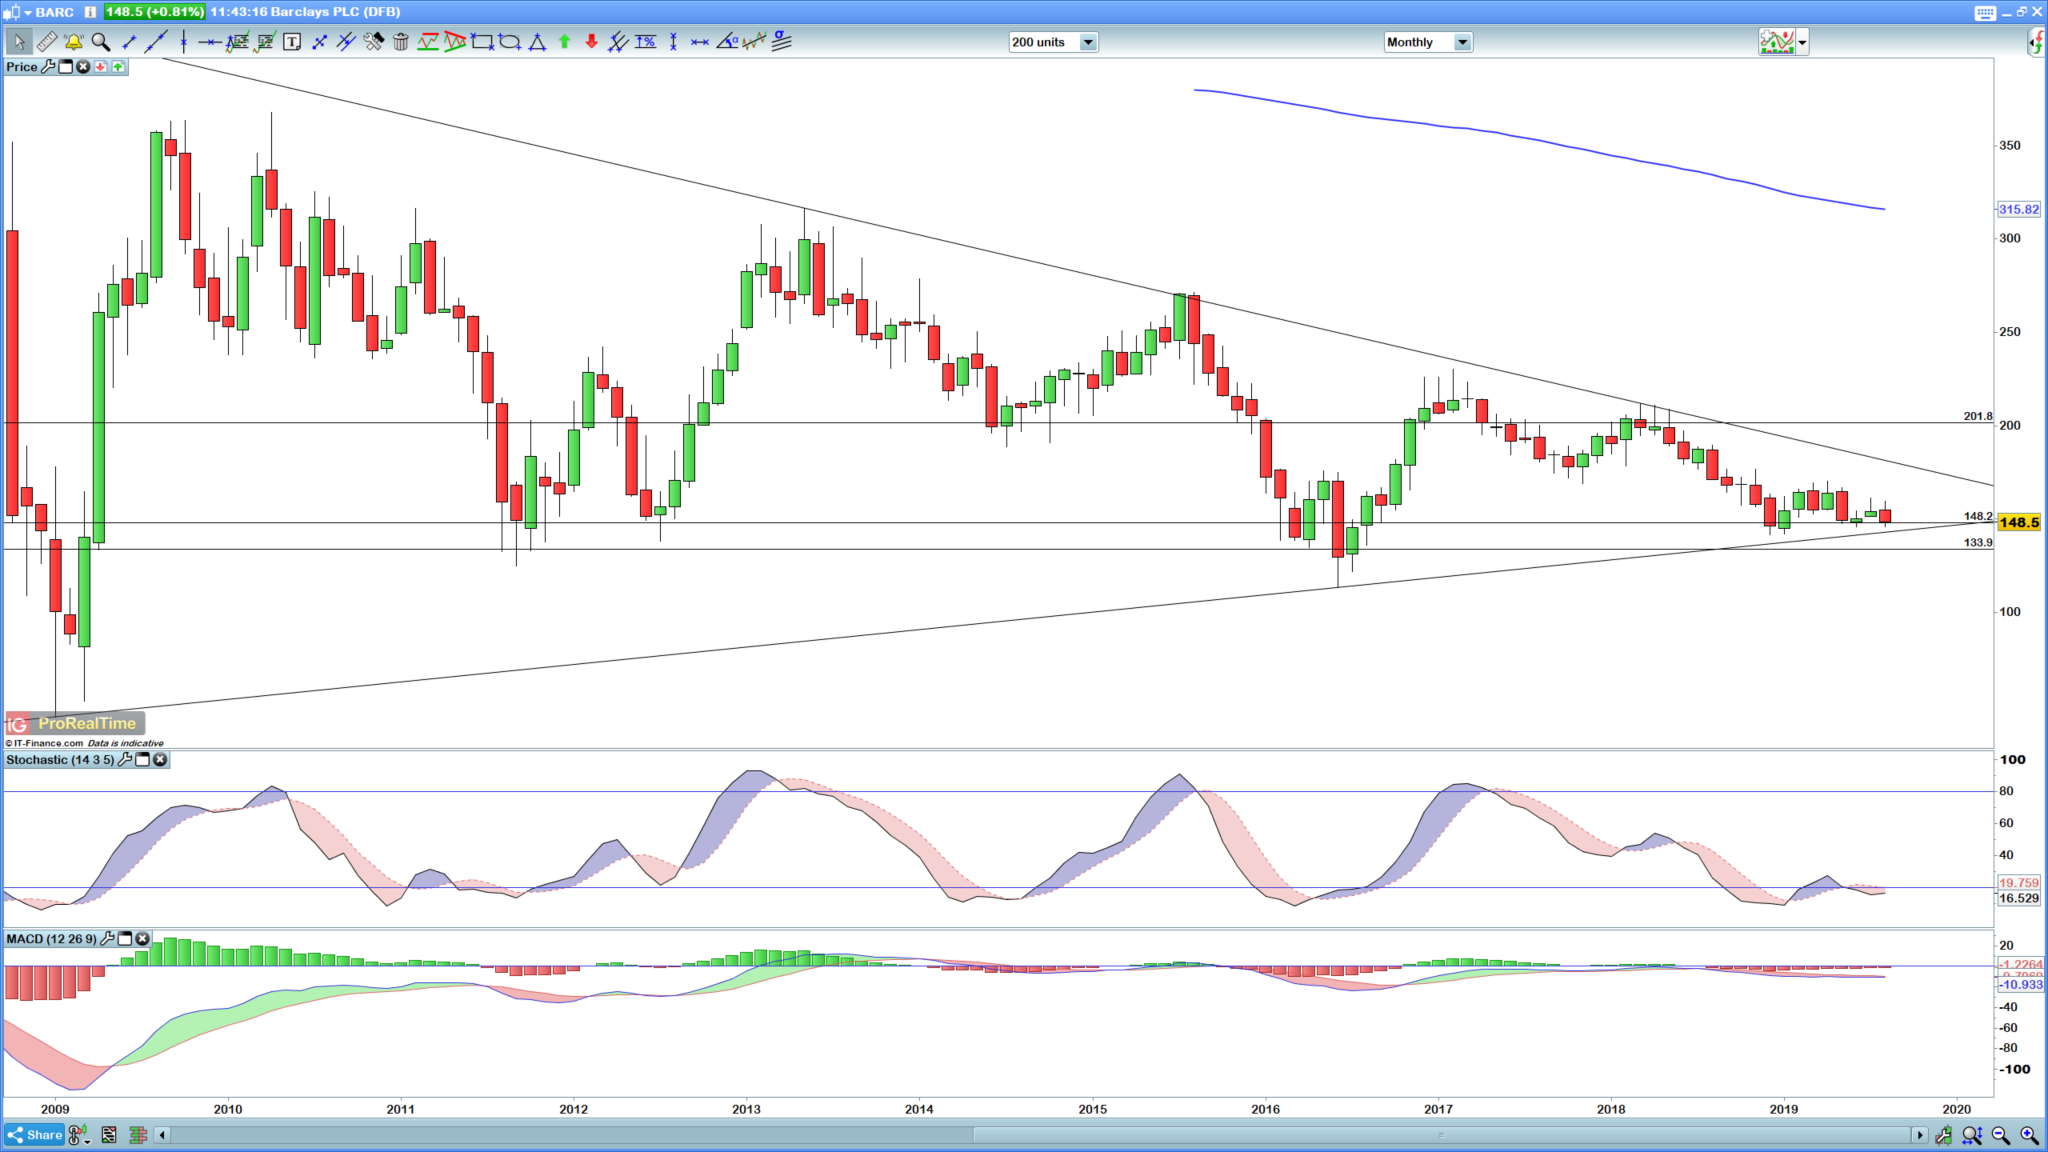Choose the vertical distance arrows tool
This screenshot has width=2048, height=1152.
click(673, 42)
